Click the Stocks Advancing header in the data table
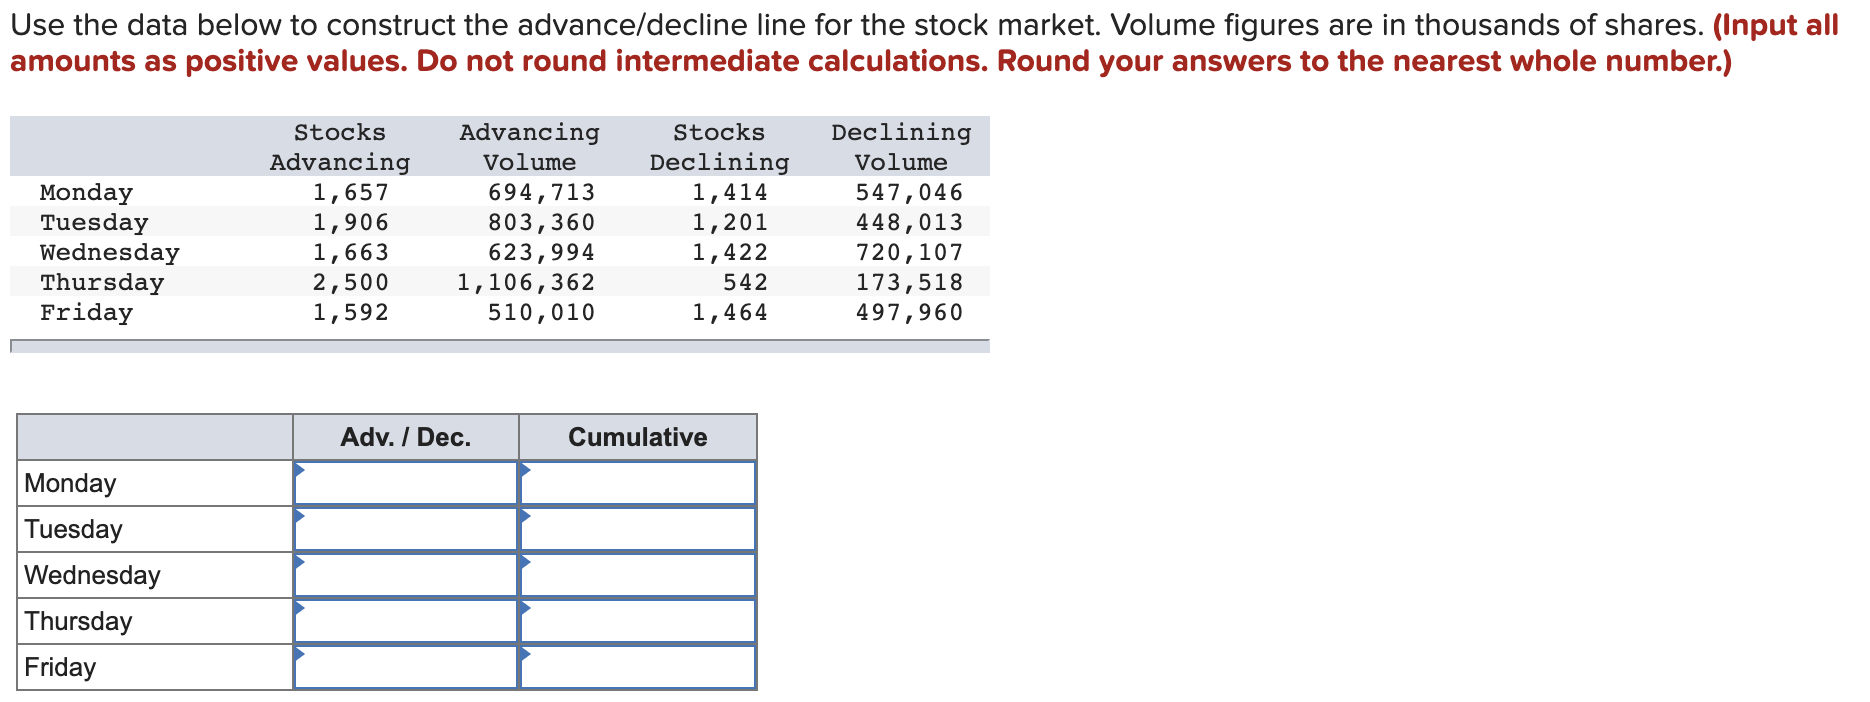This screenshot has width=1870, height=702. coord(338,146)
